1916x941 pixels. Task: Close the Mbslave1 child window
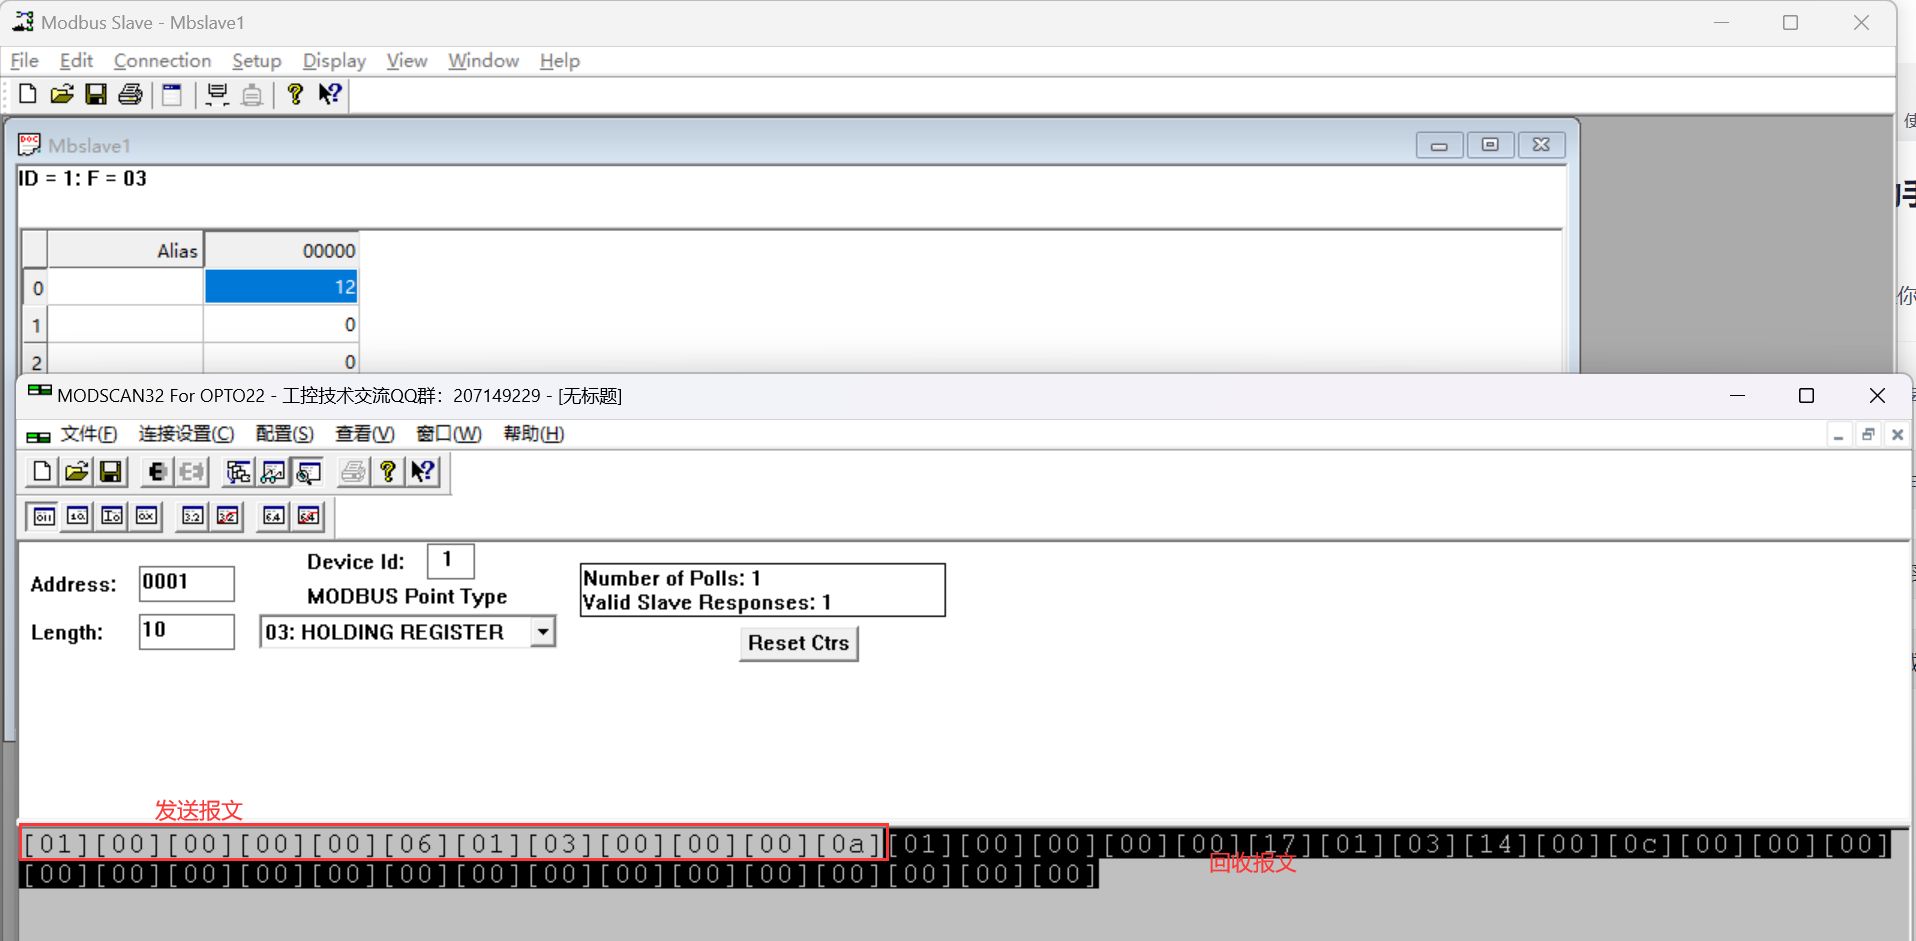tap(1541, 145)
